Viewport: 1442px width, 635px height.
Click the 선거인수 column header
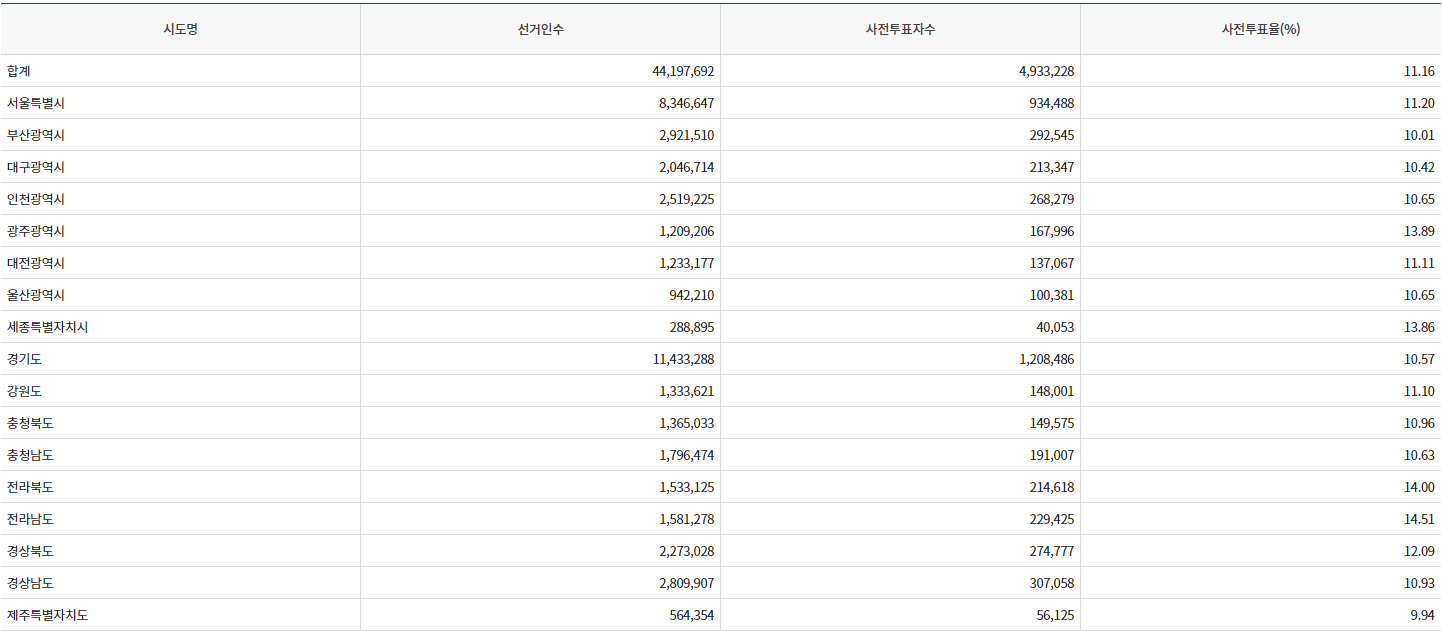(x=540, y=29)
